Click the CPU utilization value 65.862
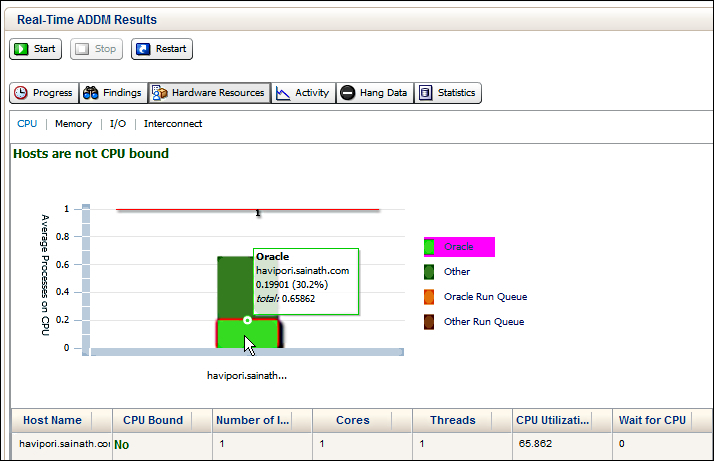The image size is (714, 461). [535, 444]
